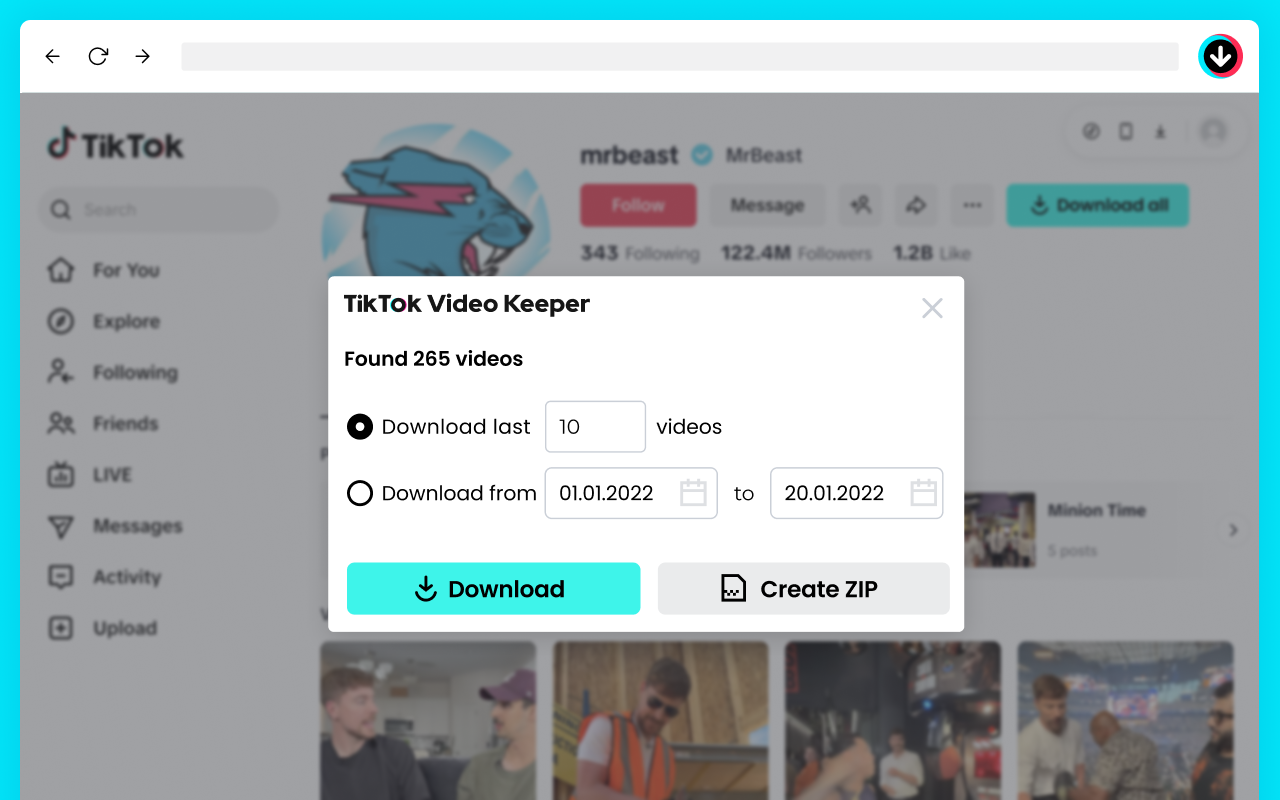Viewport: 1280px width, 800px height.
Task: Open the Explore section in the sidebar
Action: (x=126, y=321)
